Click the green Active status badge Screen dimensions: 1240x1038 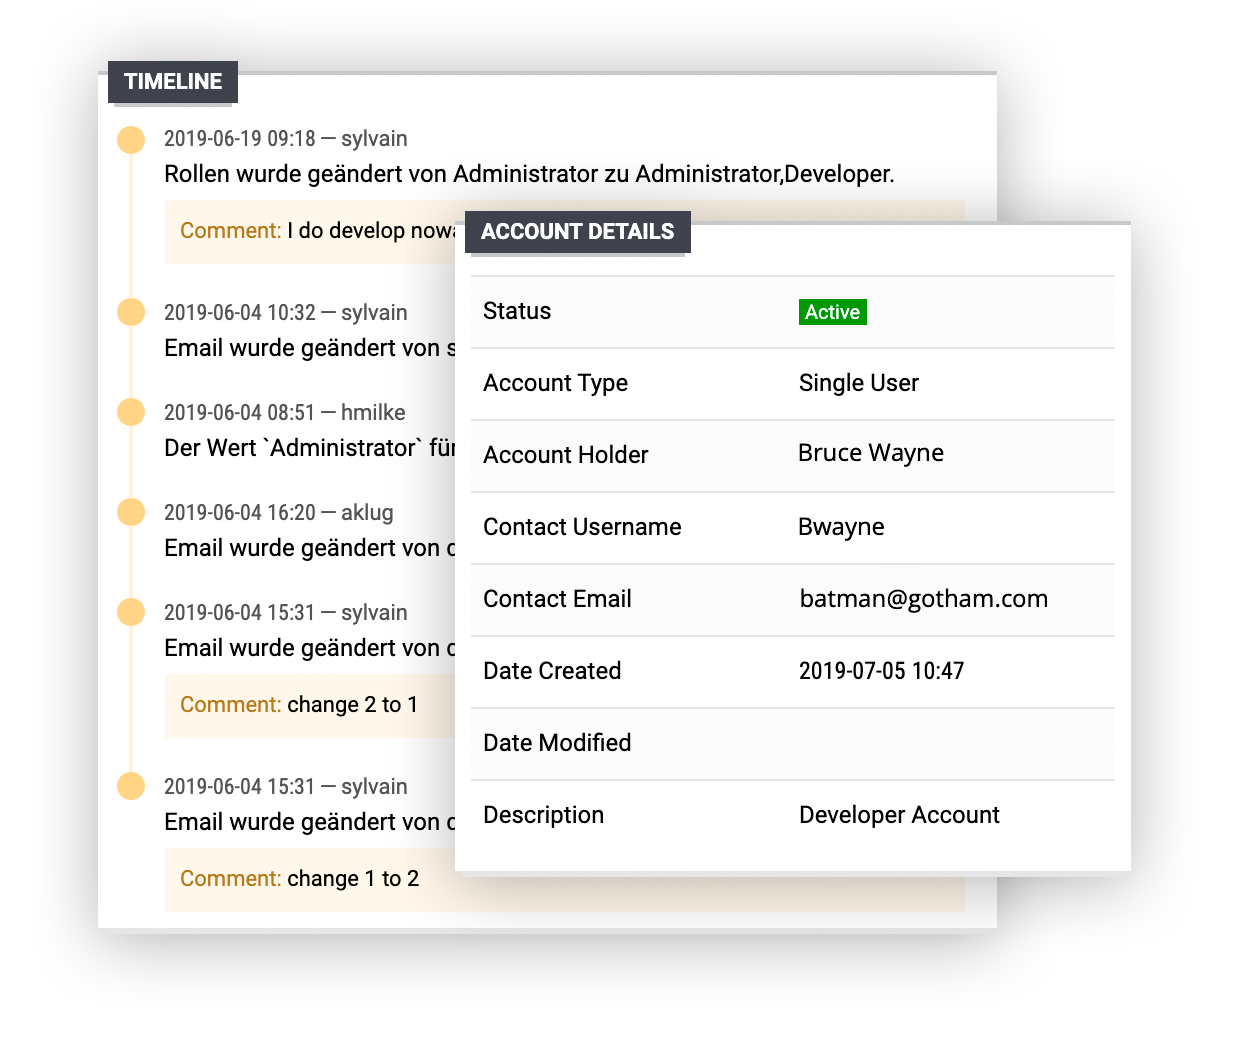832,312
